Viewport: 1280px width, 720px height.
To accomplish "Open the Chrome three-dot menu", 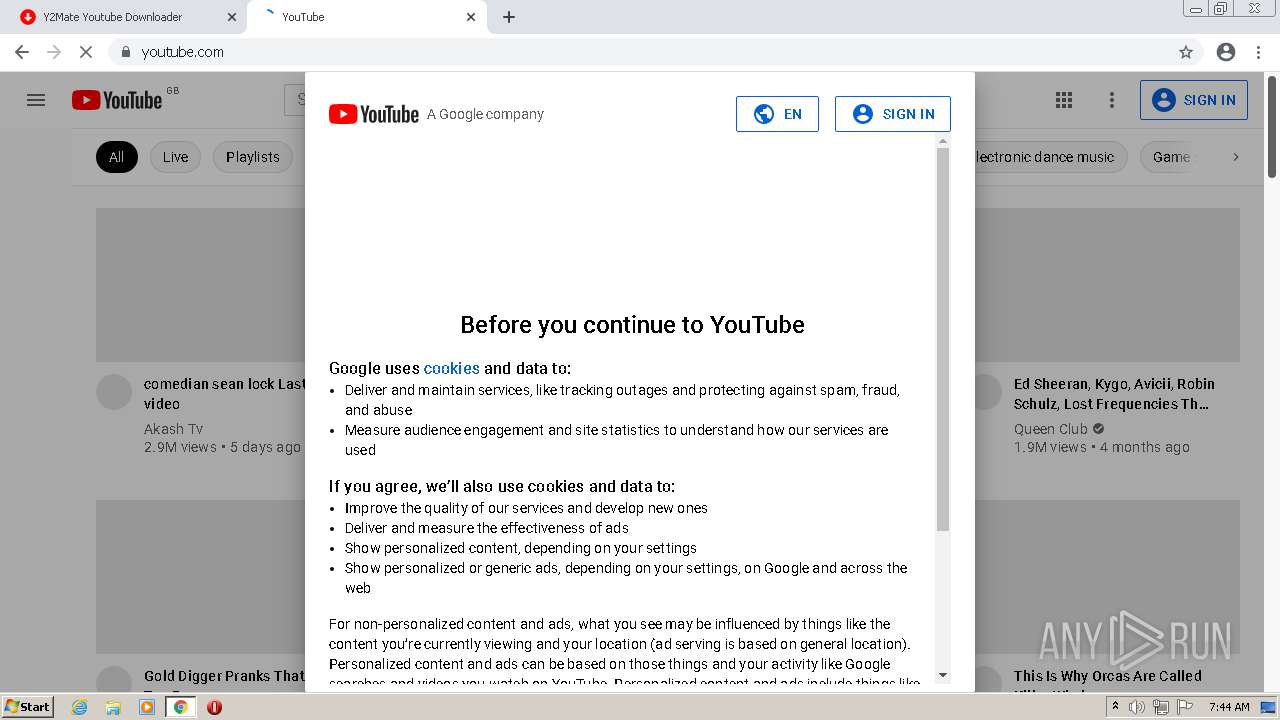I will click(x=1258, y=52).
